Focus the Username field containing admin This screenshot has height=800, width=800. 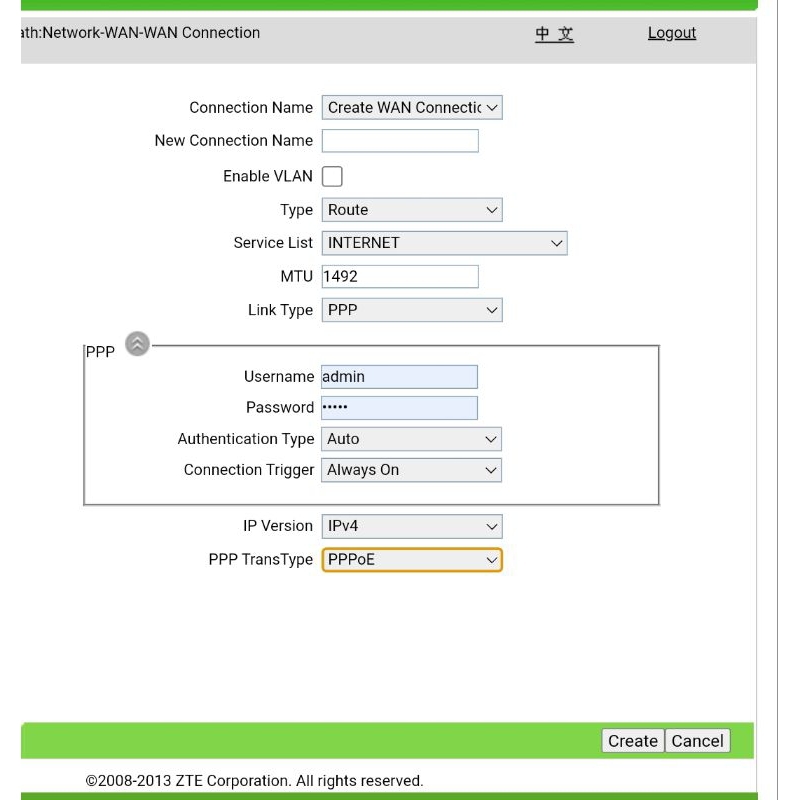(400, 377)
